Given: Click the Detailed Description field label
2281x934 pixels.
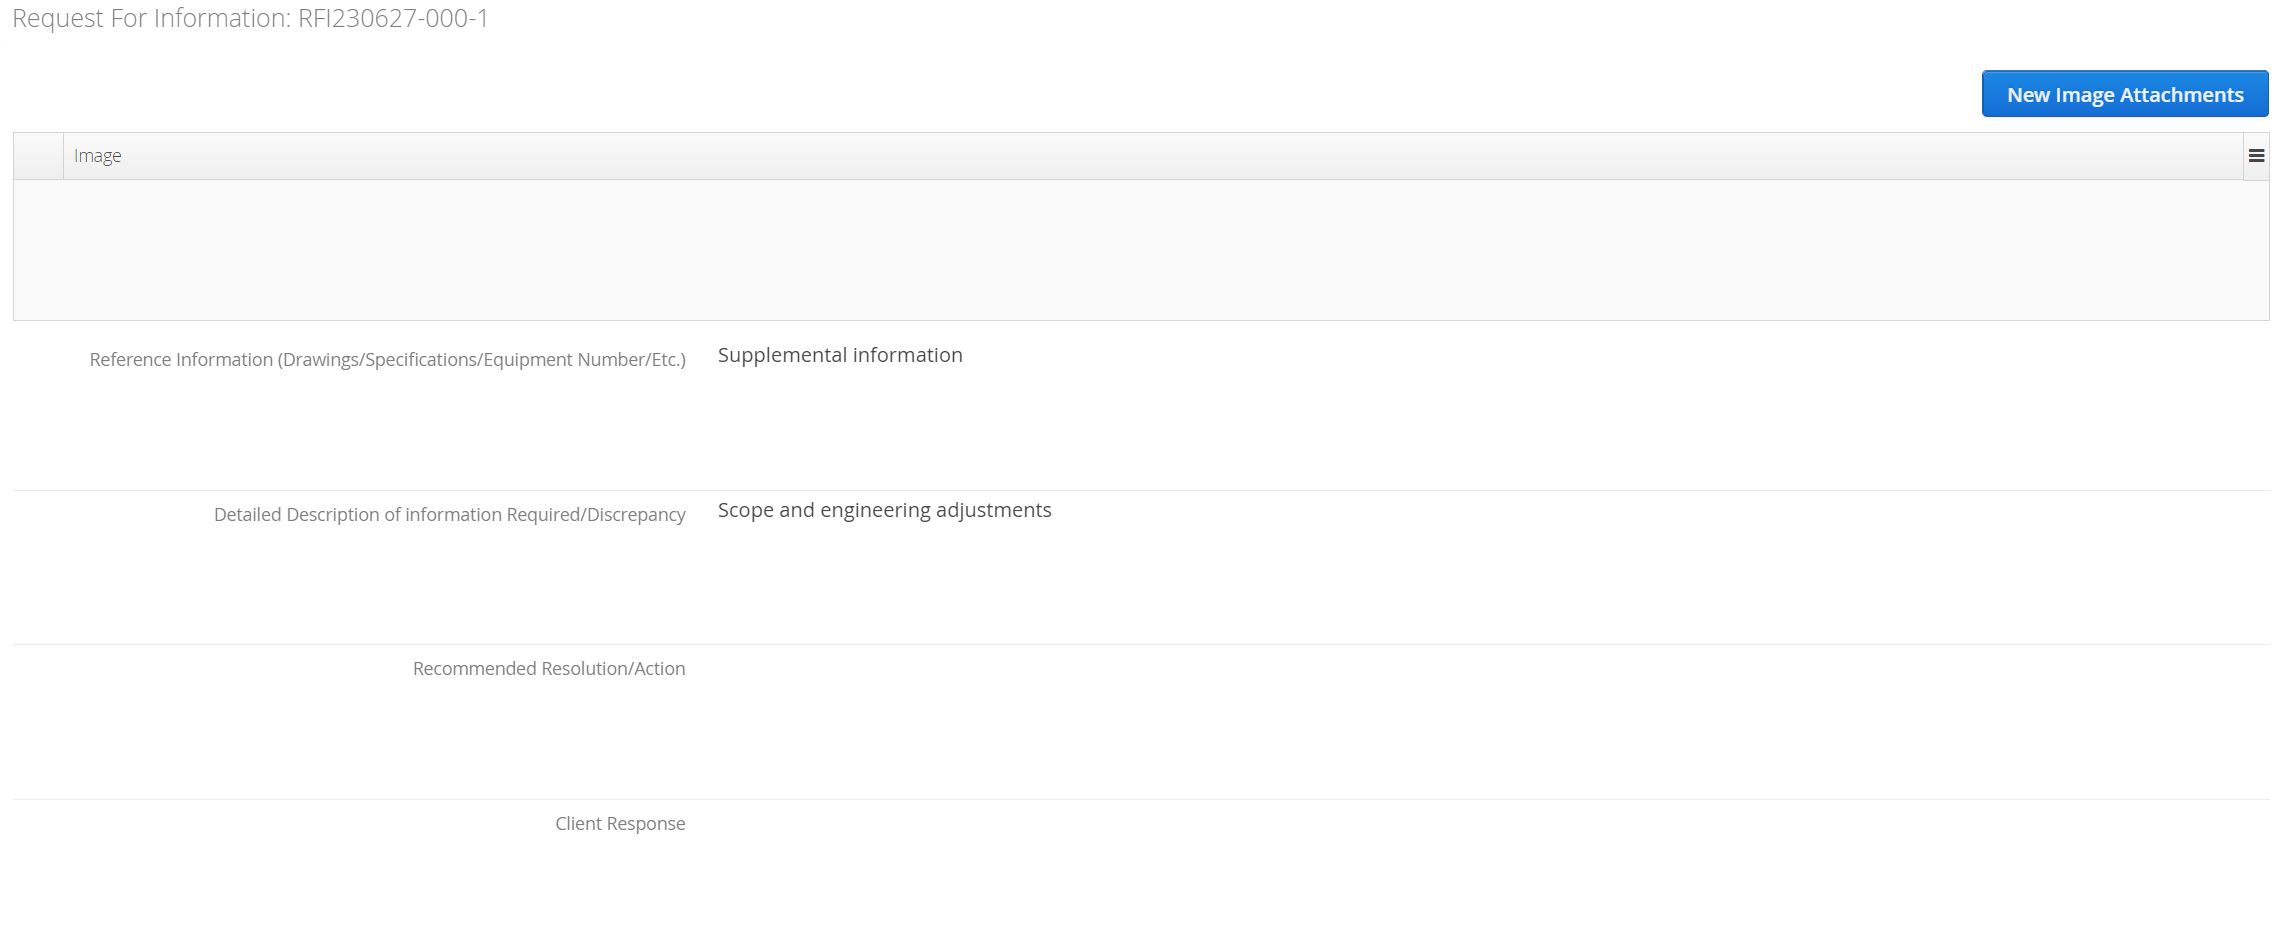Looking at the screenshot, I should coord(449,515).
